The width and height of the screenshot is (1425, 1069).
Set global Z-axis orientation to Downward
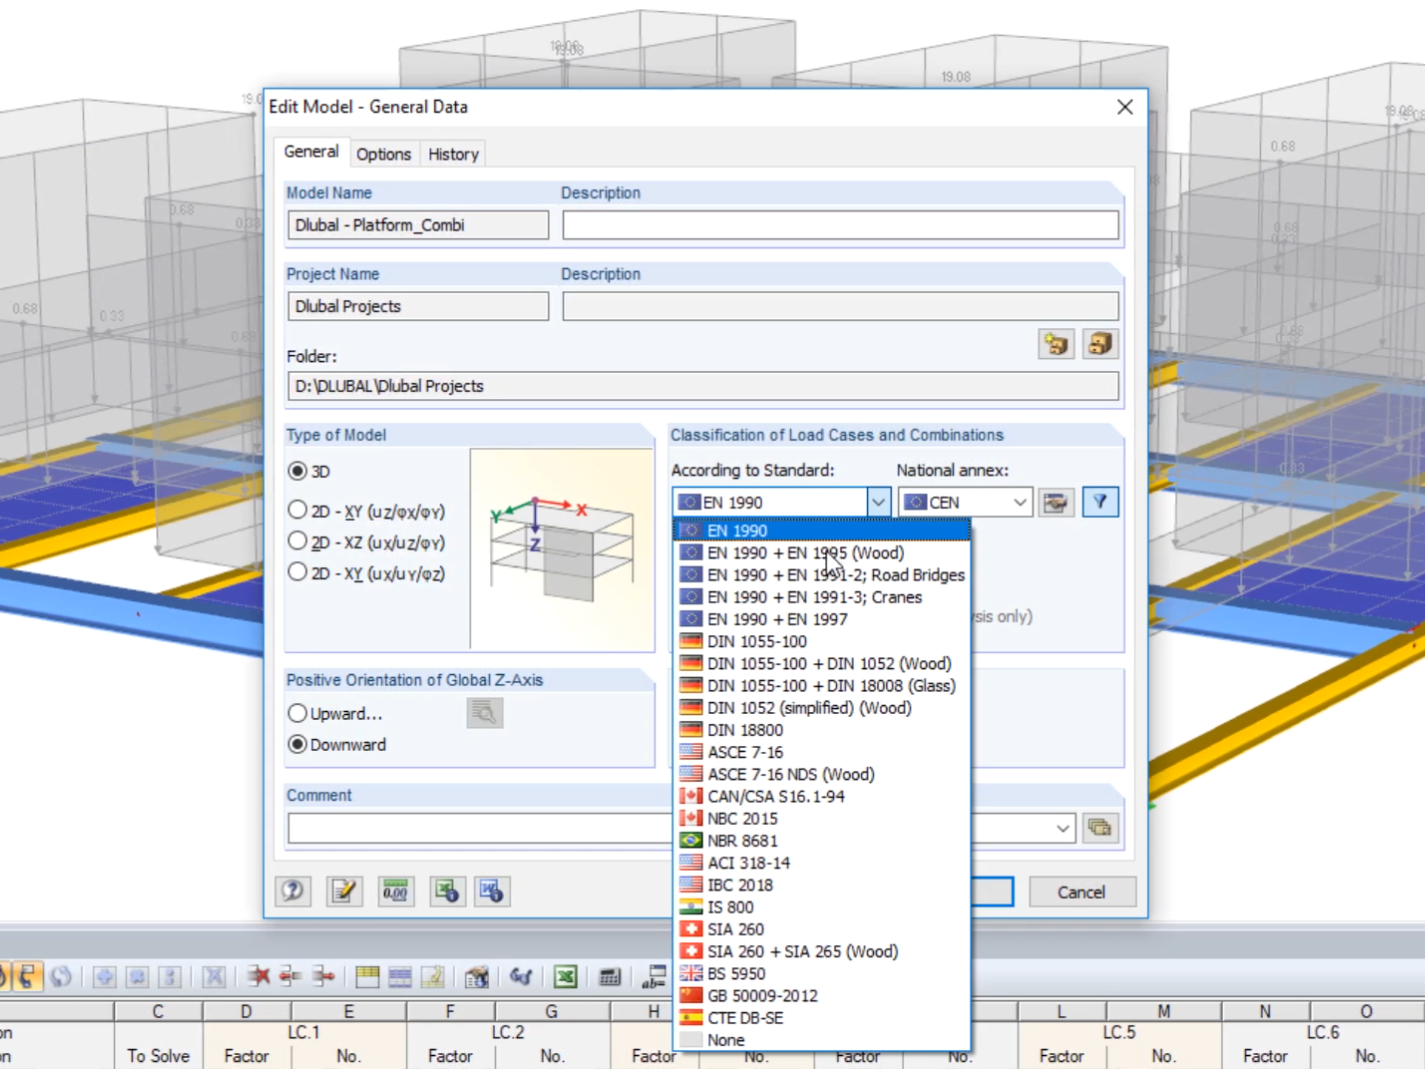tap(297, 744)
